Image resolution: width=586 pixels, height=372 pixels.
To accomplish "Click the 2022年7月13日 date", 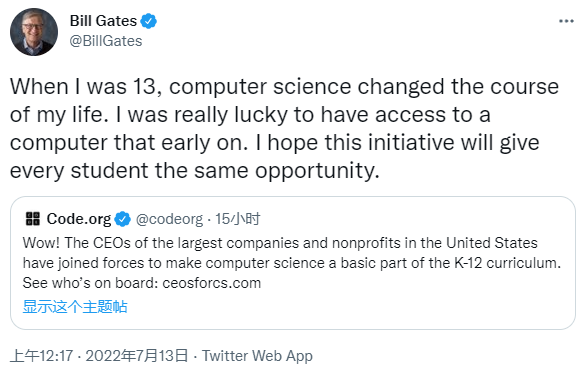I will point(137,356).
